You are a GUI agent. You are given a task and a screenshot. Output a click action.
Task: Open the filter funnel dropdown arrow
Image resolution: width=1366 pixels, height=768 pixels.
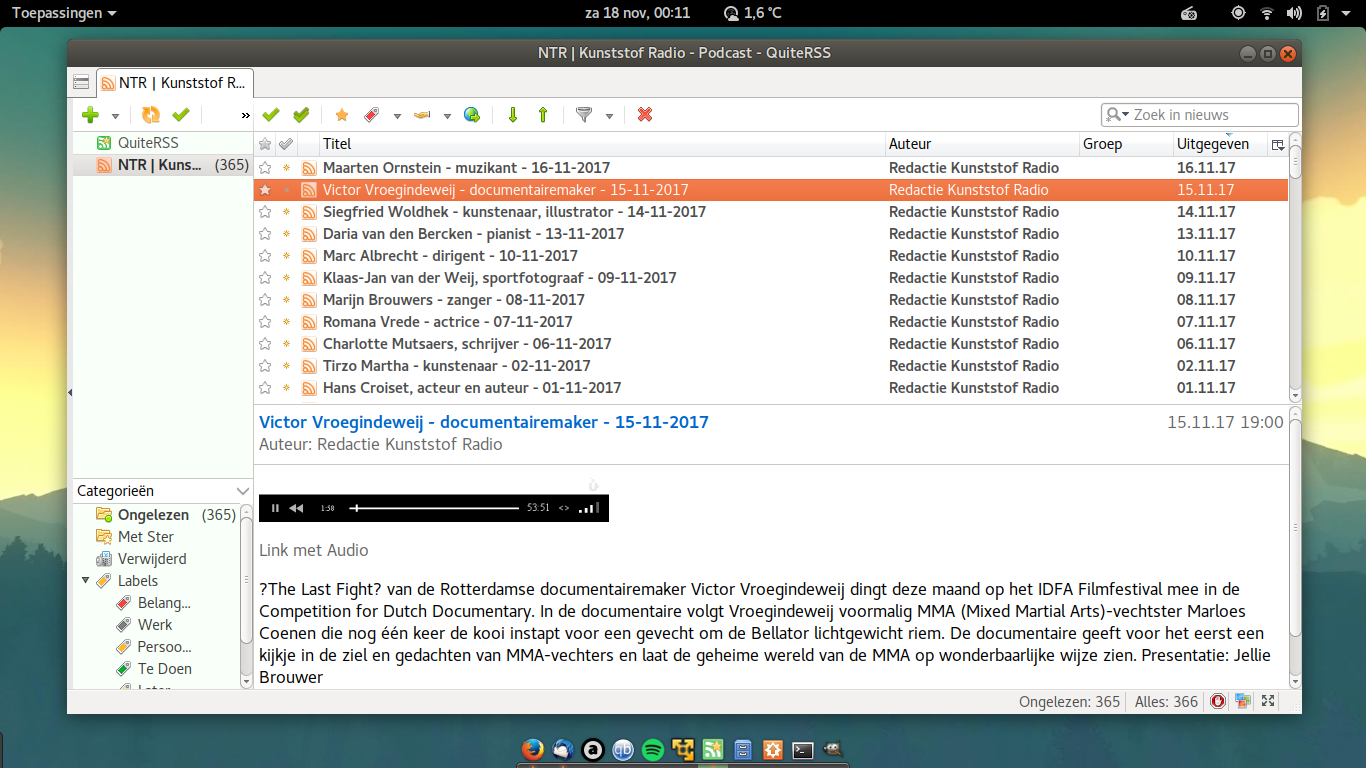609,116
